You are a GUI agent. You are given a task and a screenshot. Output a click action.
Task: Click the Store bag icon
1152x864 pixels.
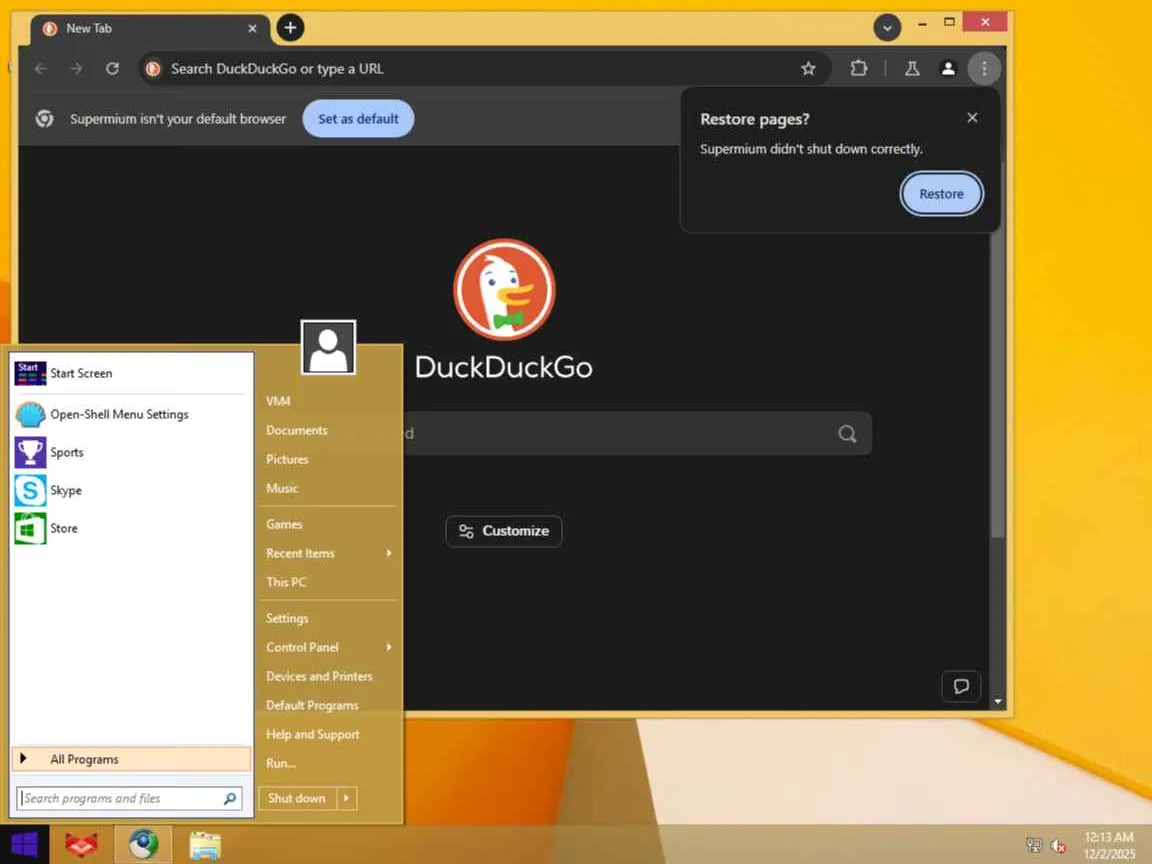point(30,528)
